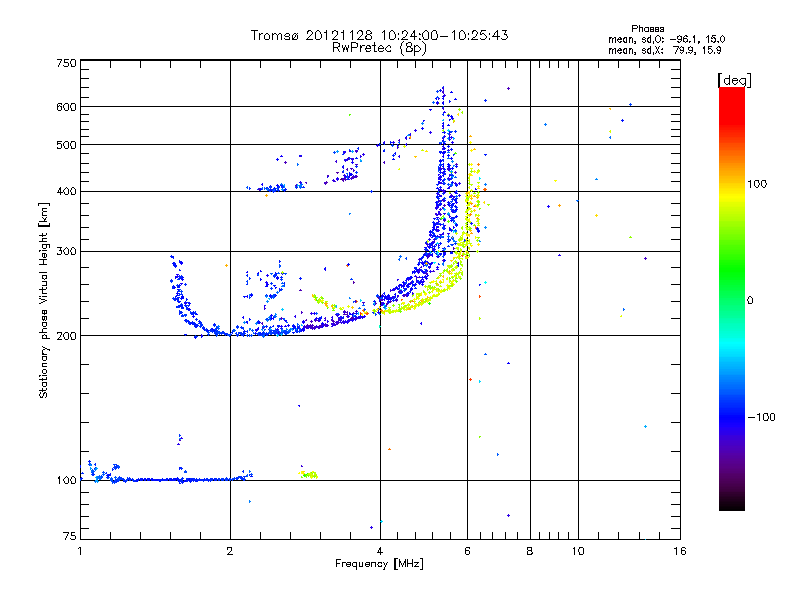Select the 'mean, sd,X: 79.9, 15.9' text
Image resolution: width=800 pixels, height=600 pixels.
[664, 50]
